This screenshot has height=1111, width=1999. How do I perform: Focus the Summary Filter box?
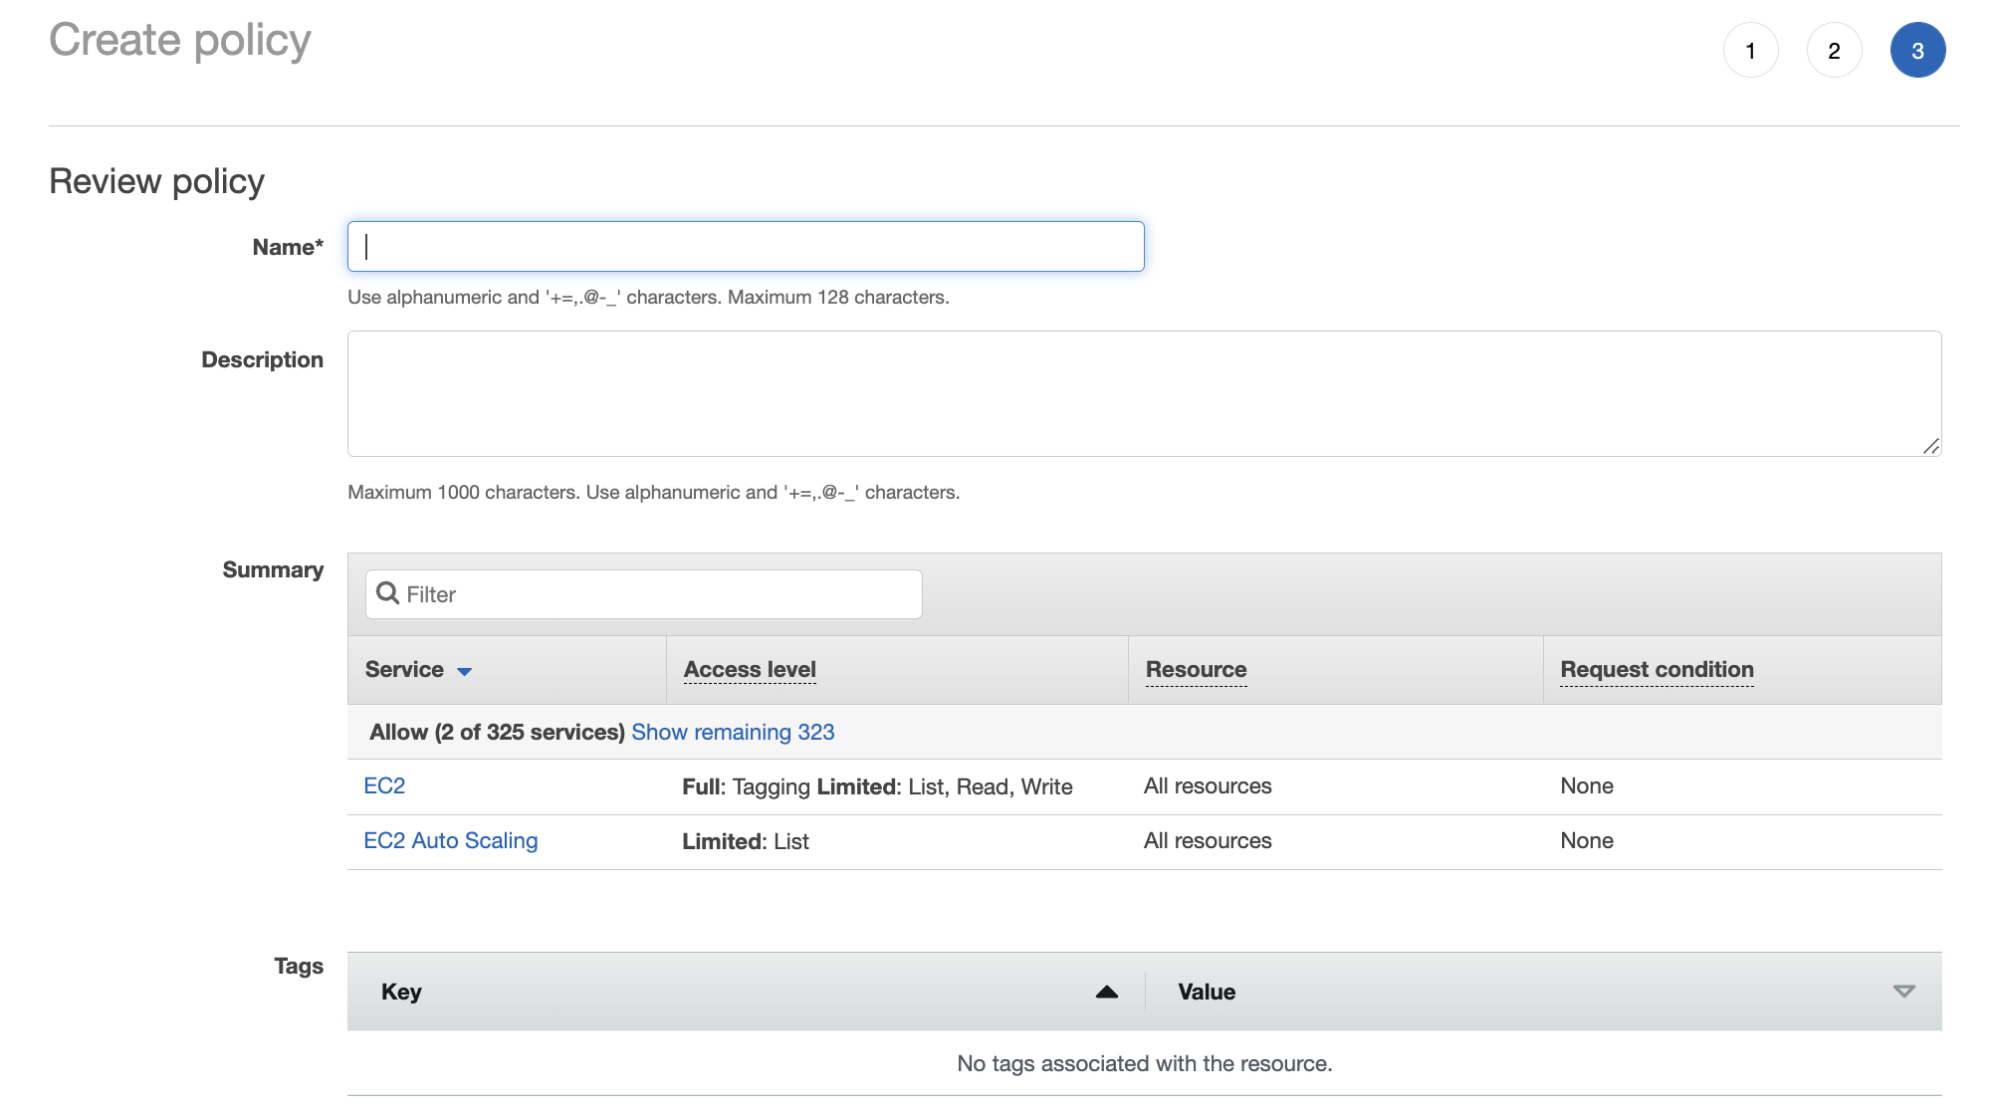pos(660,594)
